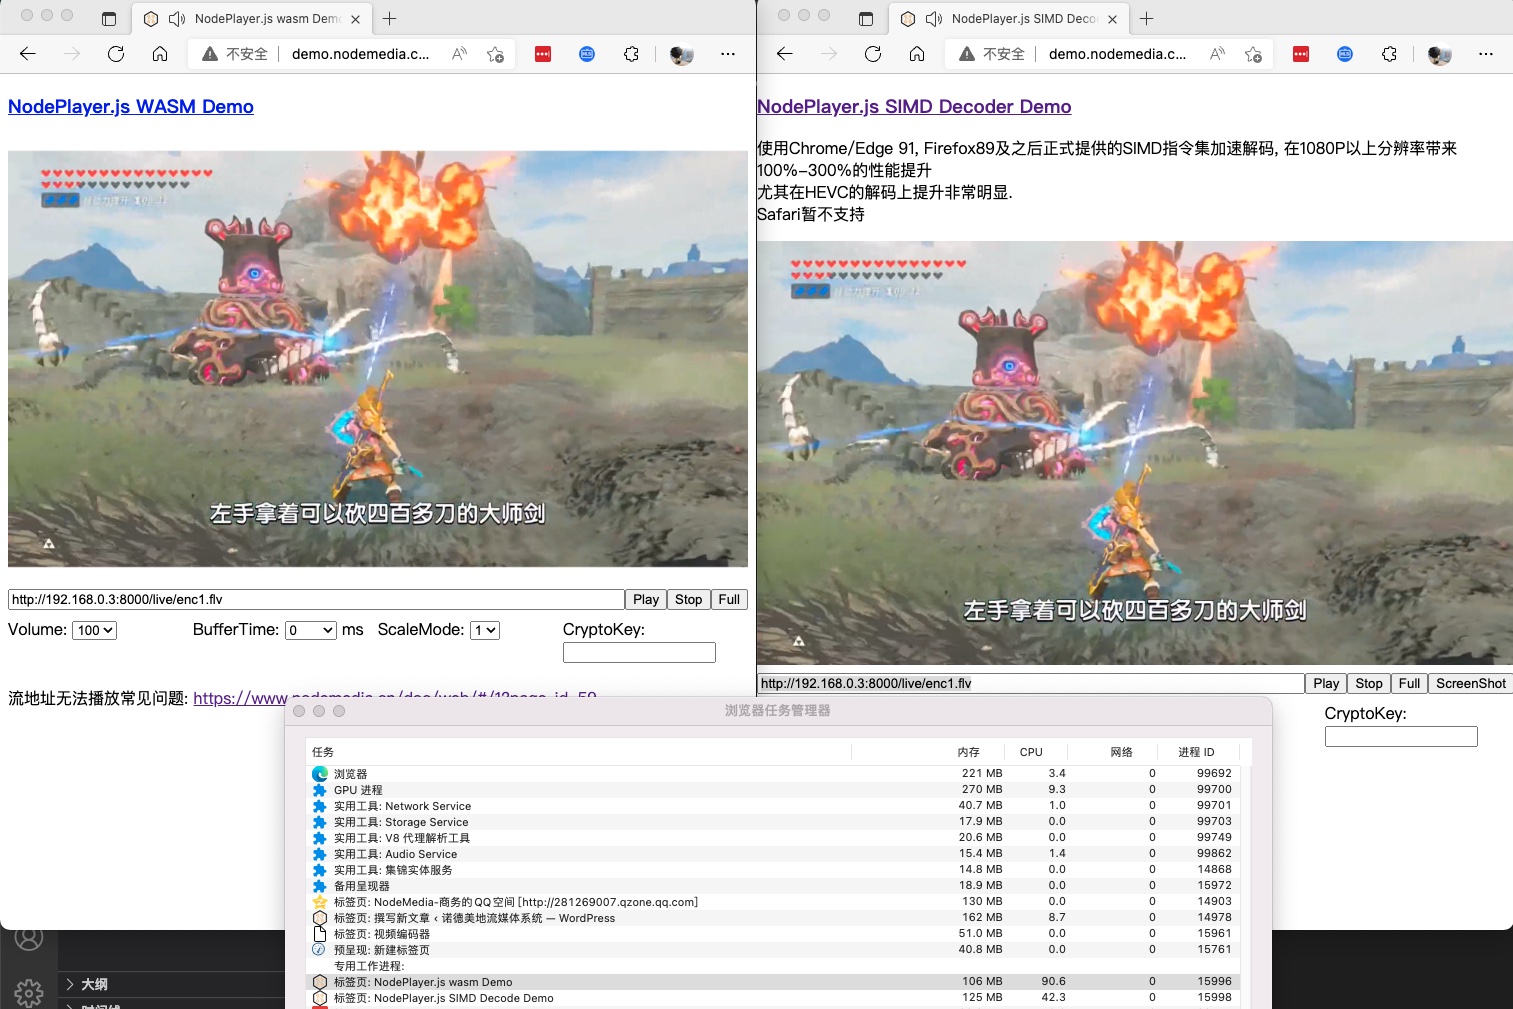Select the GPU 进程 puzzle icon row

(319, 789)
